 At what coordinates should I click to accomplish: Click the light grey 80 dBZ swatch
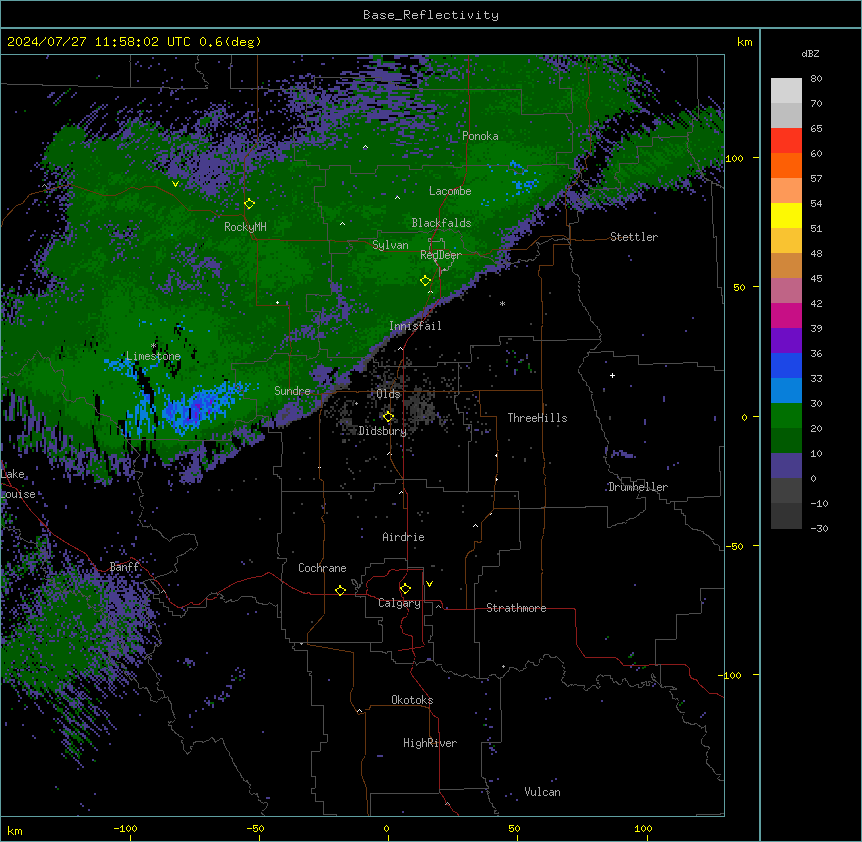tap(786, 91)
